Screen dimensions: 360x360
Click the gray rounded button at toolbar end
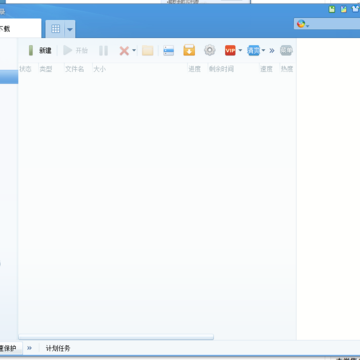pyautogui.click(x=286, y=50)
